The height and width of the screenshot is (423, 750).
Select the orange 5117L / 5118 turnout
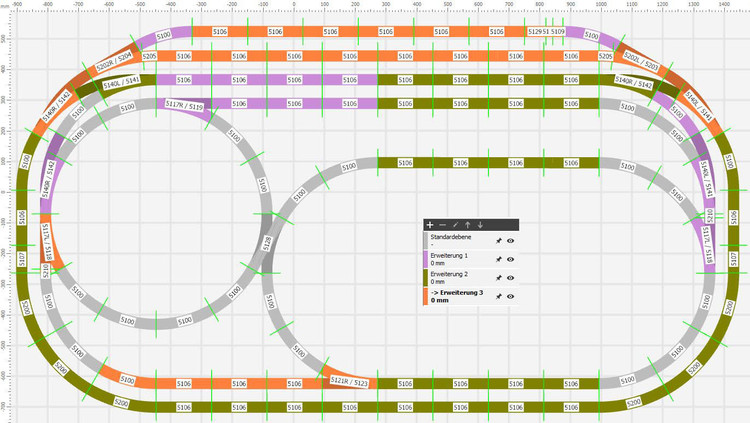(x=47, y=242)
